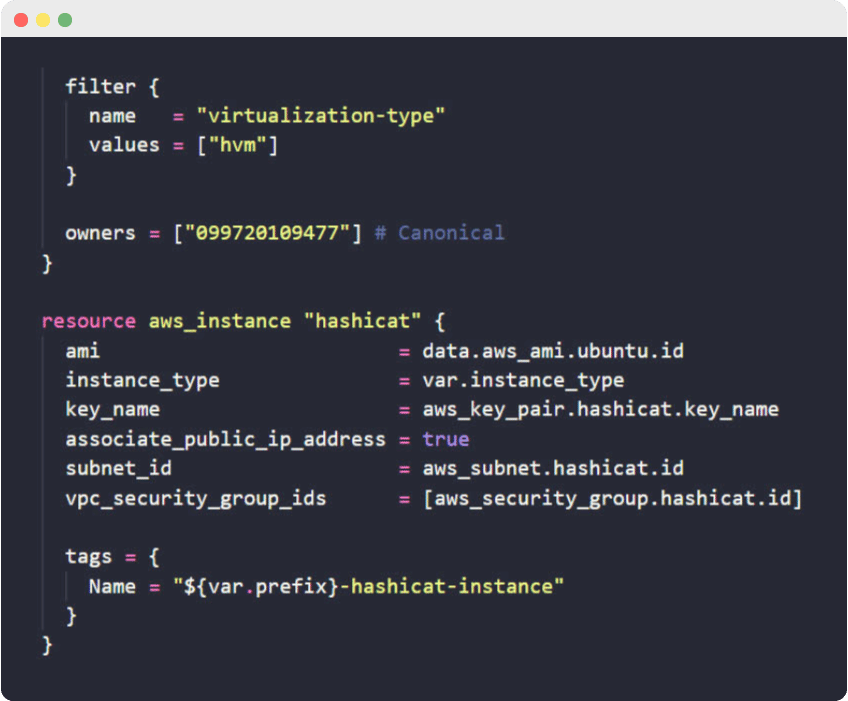Image resolution: width=848 pixels, height=701 pixels.
Task: Click the tags block keyword
Action: (x=89, y=557)
